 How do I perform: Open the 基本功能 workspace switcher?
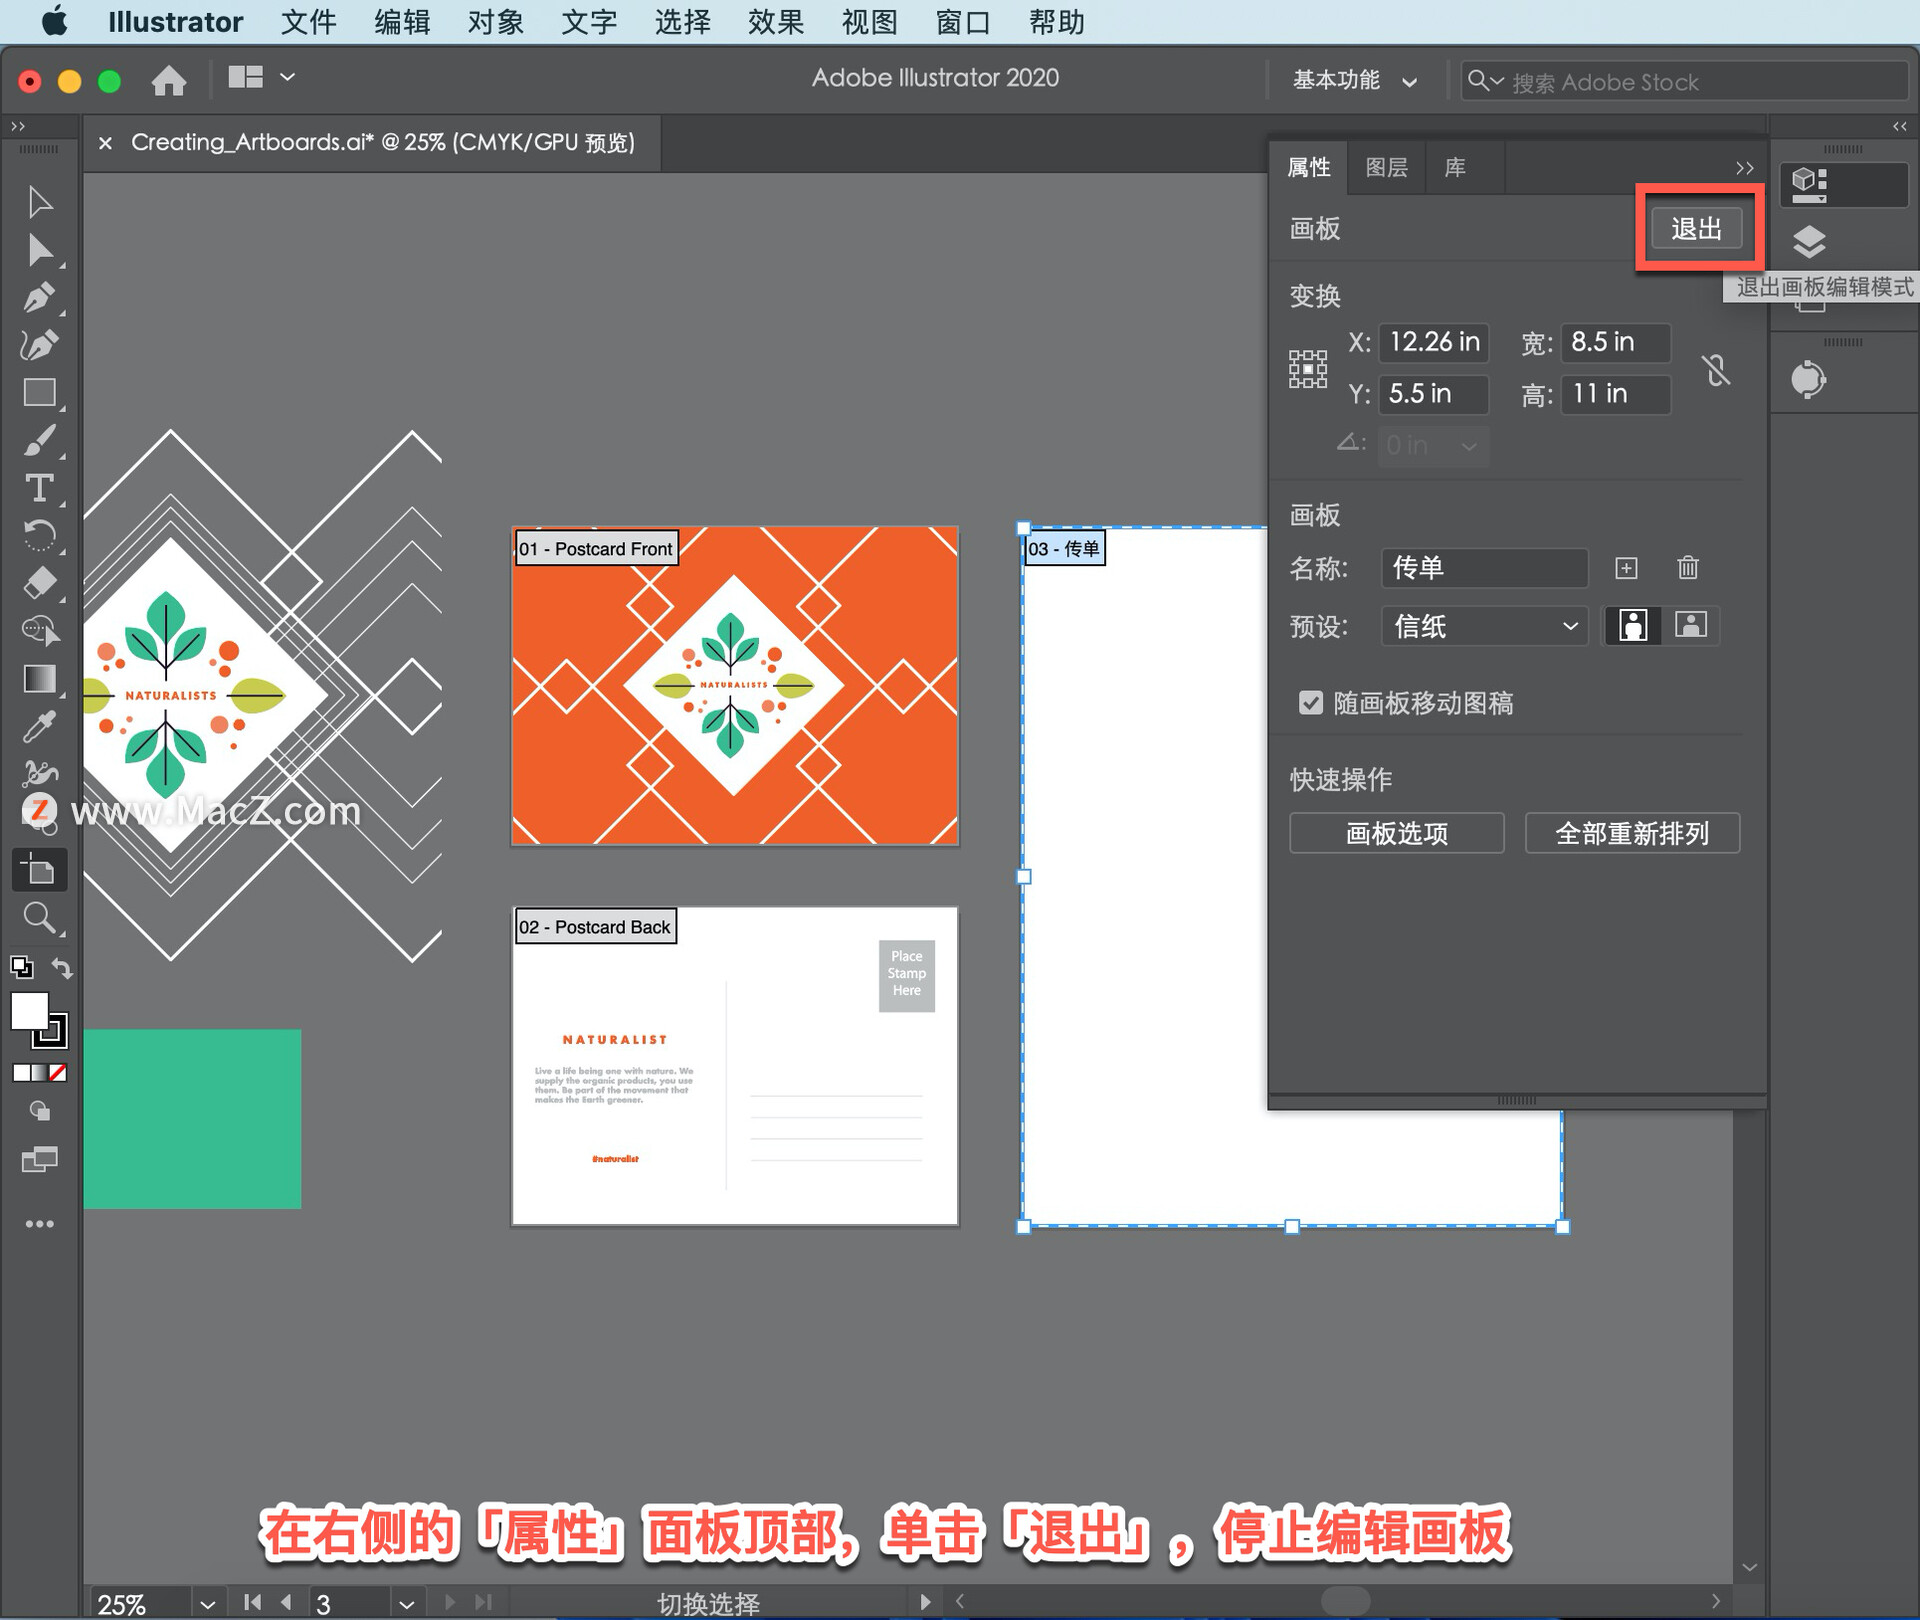(x=1355, y=81)
